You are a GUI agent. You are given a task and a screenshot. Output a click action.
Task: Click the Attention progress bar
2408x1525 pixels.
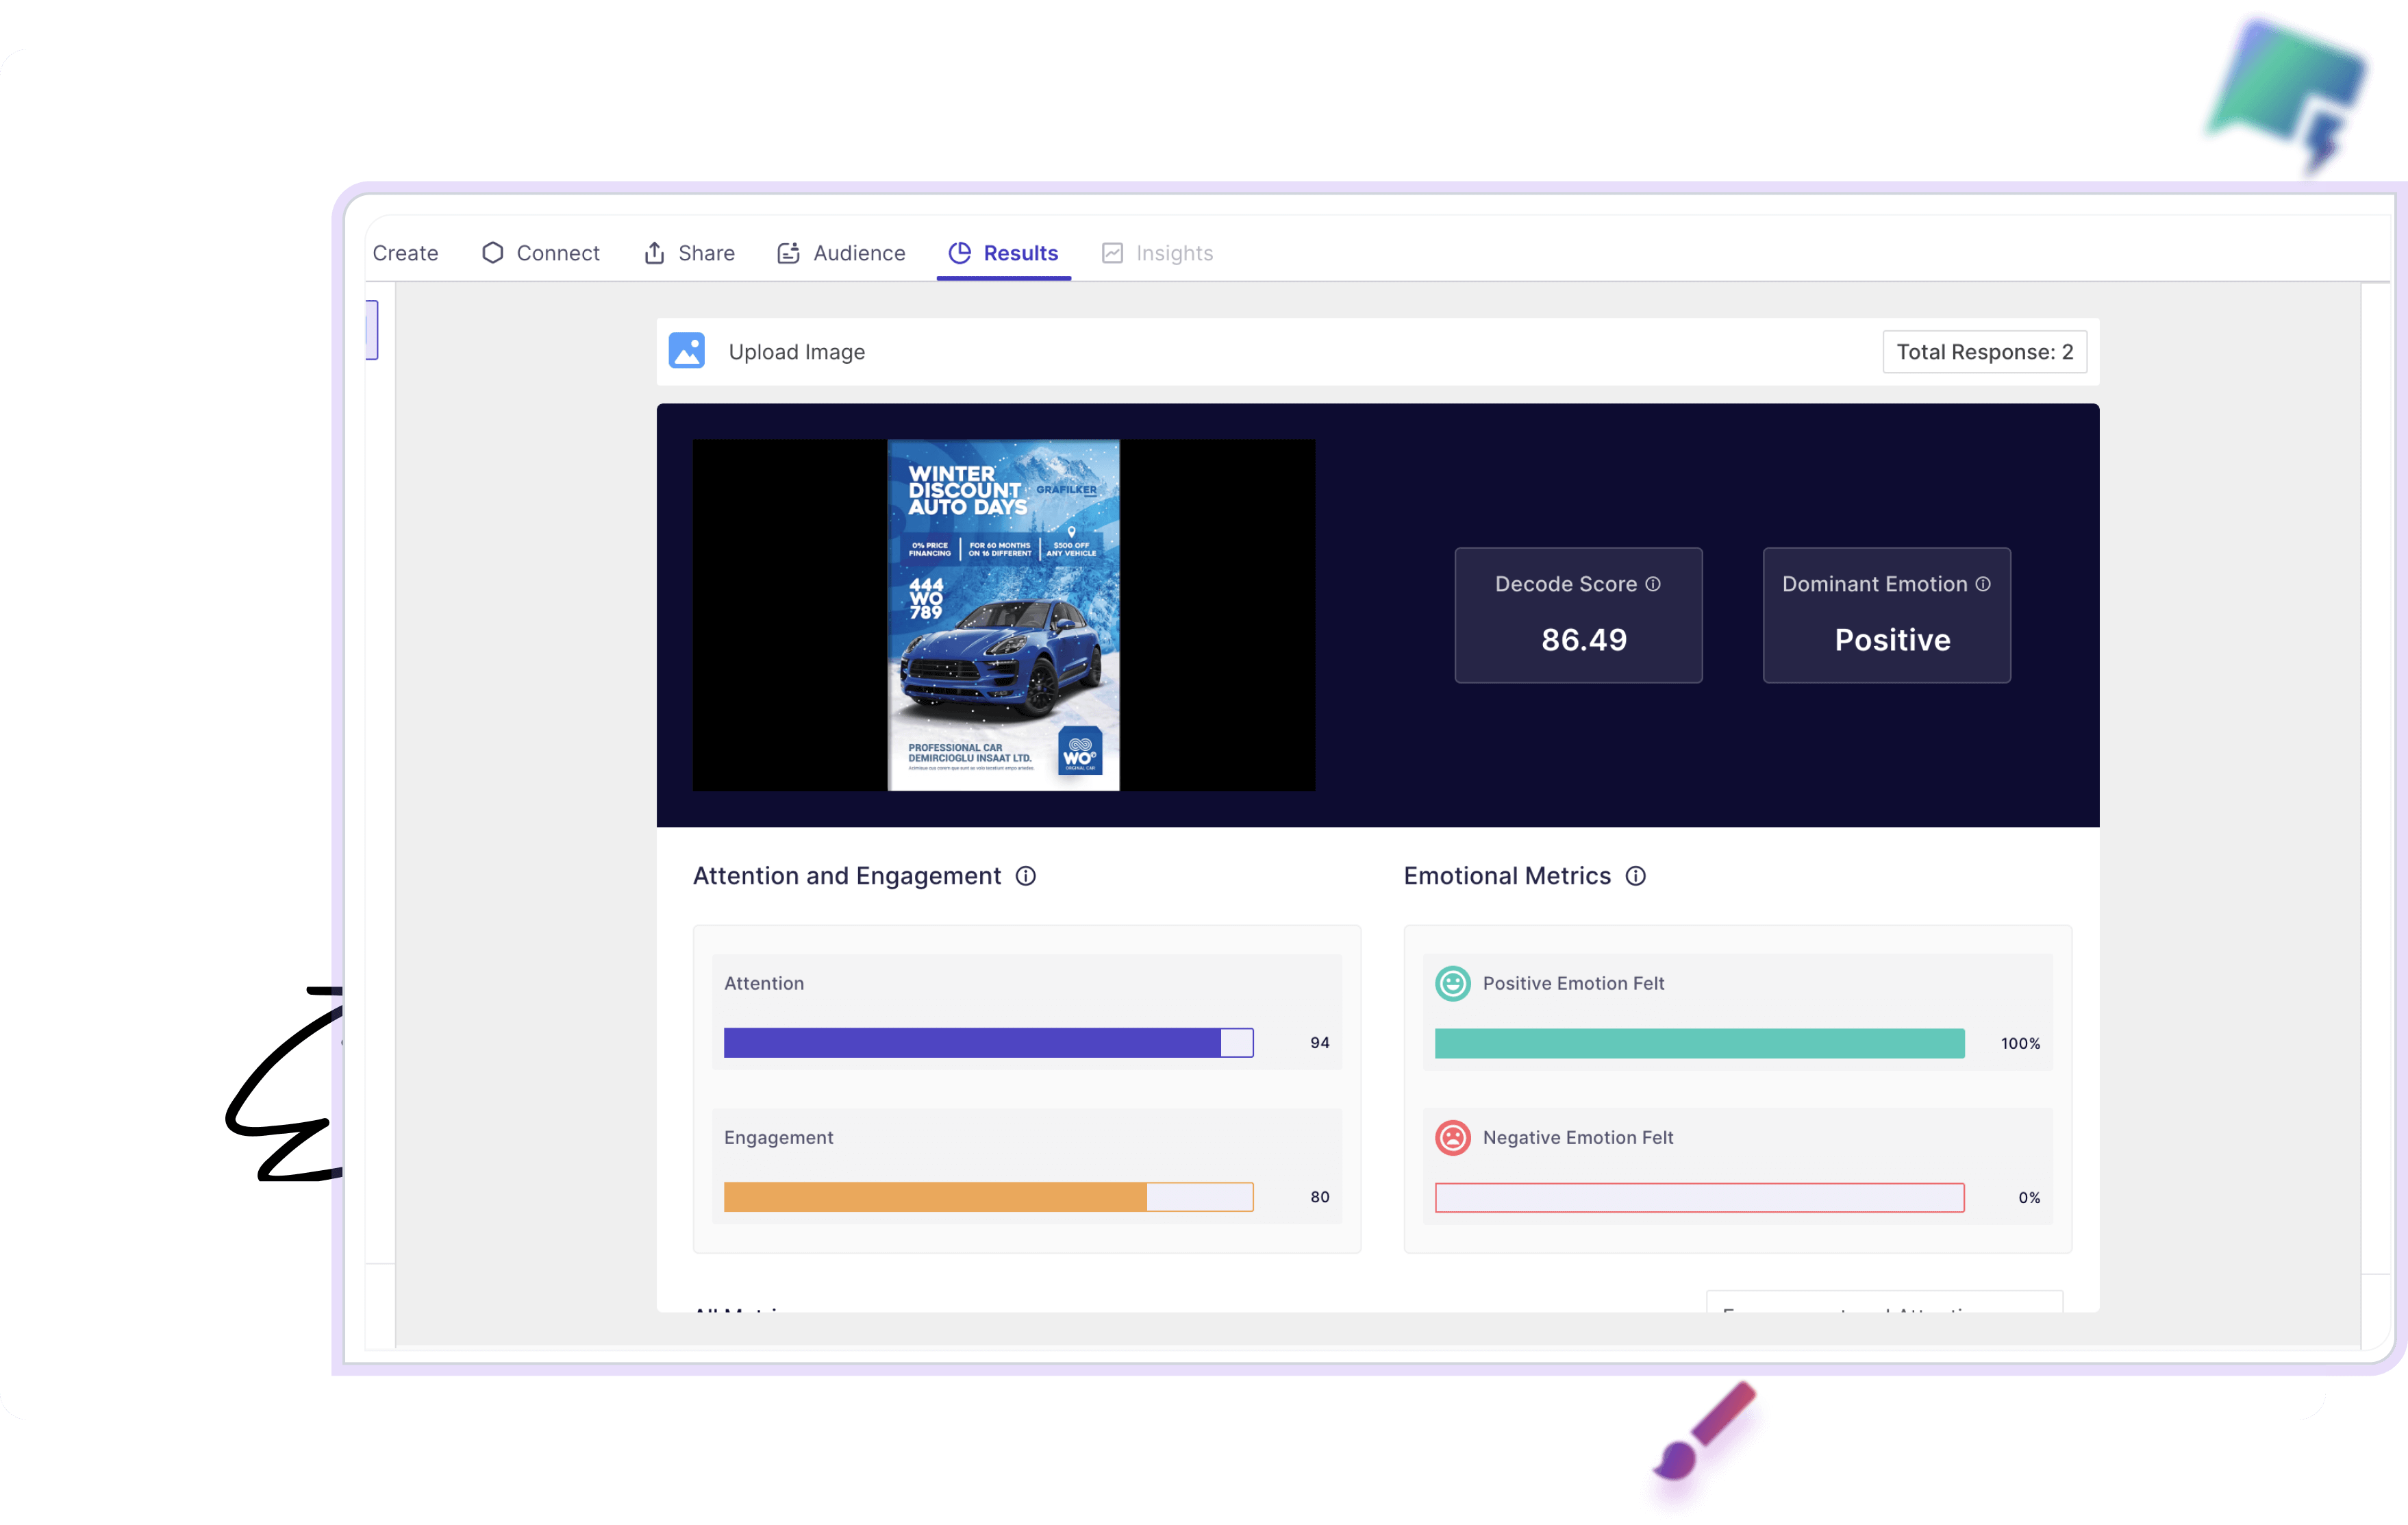point(988,1042)
